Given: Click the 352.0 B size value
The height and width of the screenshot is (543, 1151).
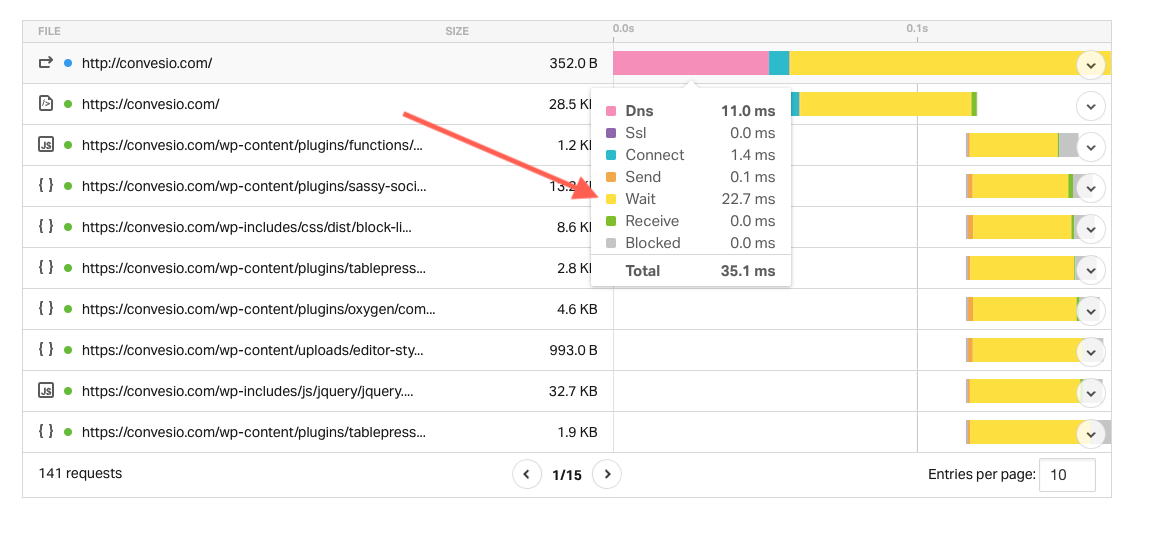Looking at the screenshot, I should [x=573, y=63].
